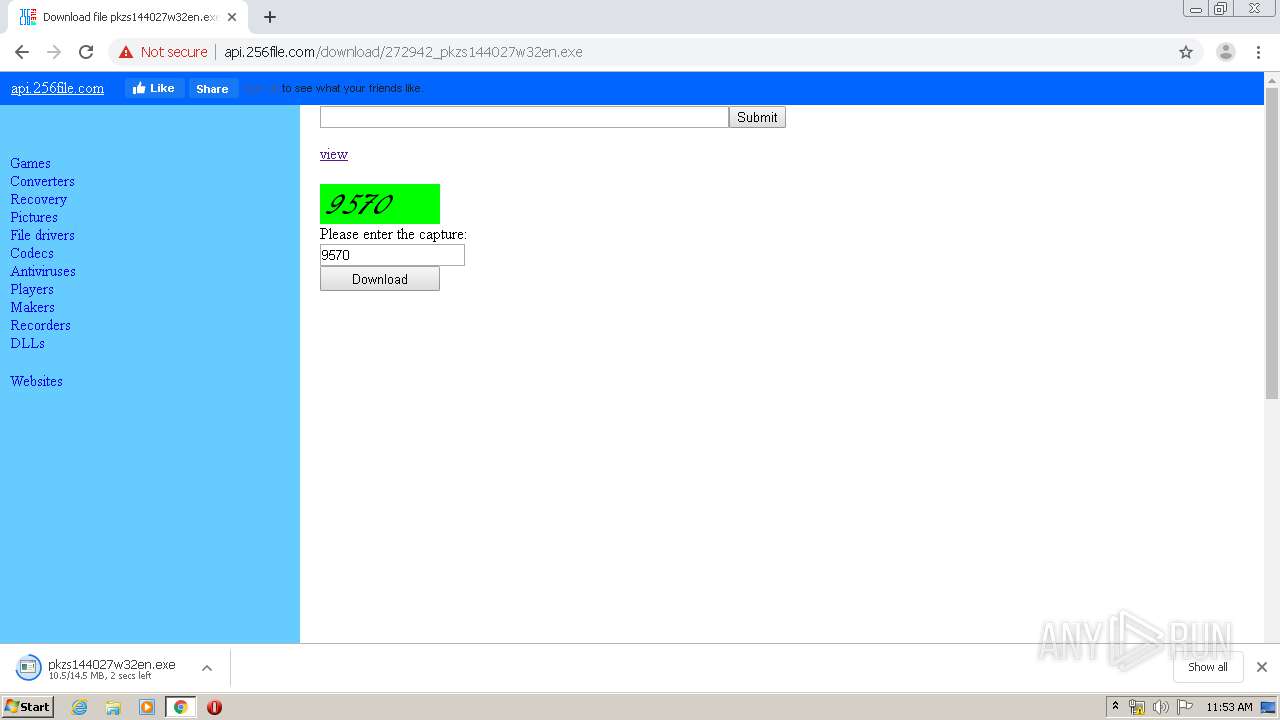Click the Download button
The image size is (1280, 720).
click(380, 279)
